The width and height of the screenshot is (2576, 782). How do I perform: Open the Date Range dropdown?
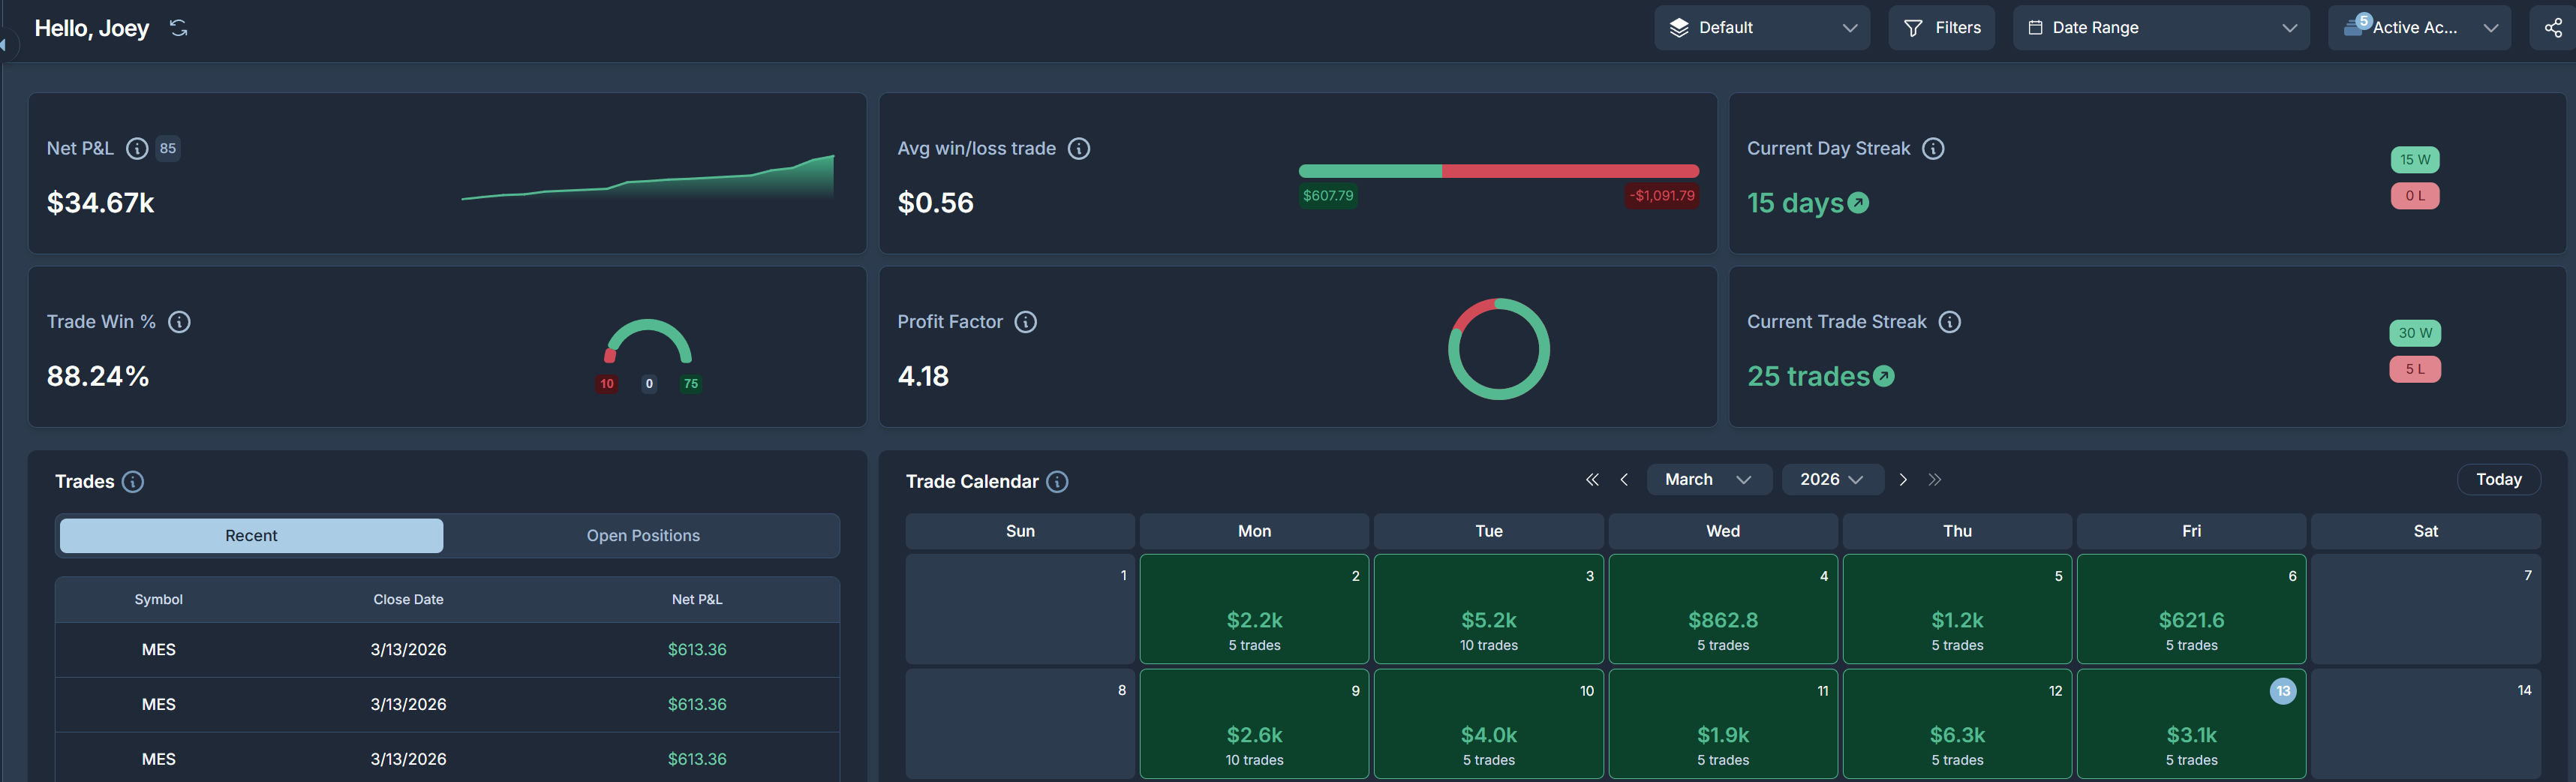pos(2160,28)
